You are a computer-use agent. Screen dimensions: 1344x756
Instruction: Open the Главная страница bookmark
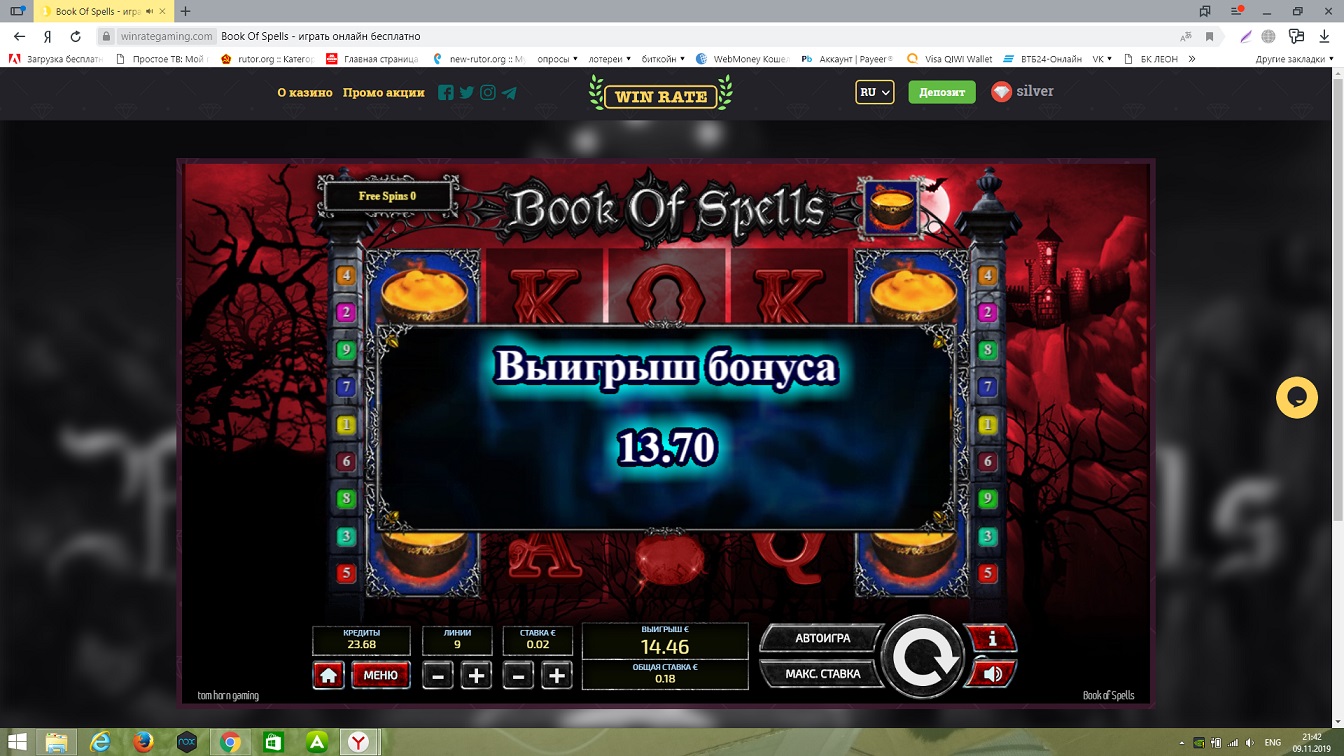point(372,59)
